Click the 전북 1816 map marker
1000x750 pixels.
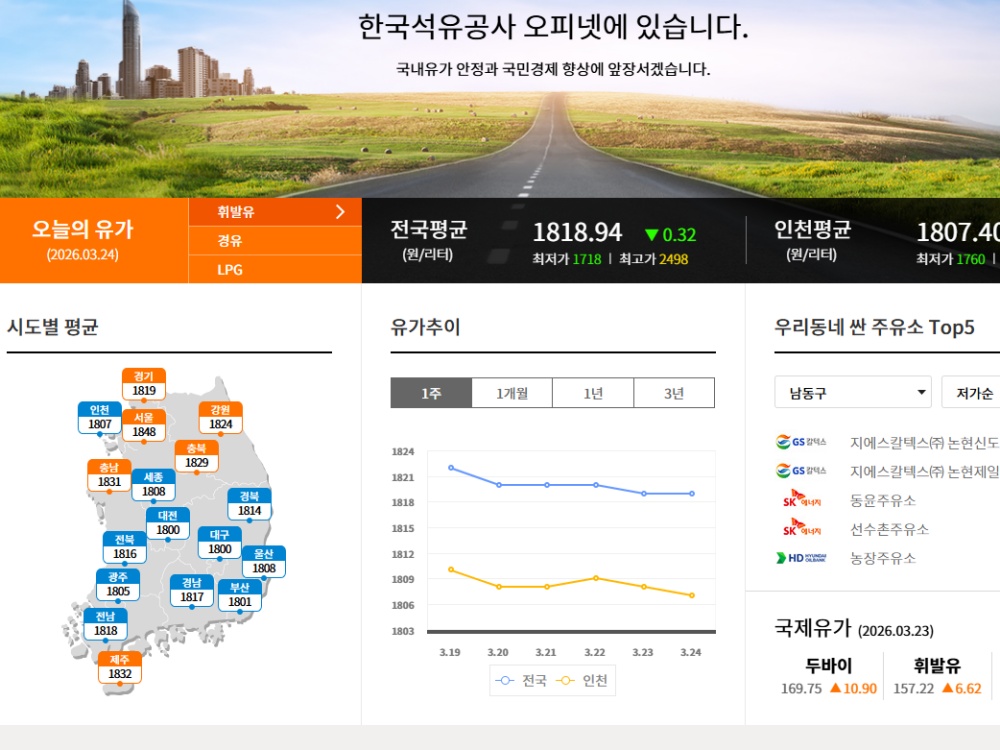[125, 547]
